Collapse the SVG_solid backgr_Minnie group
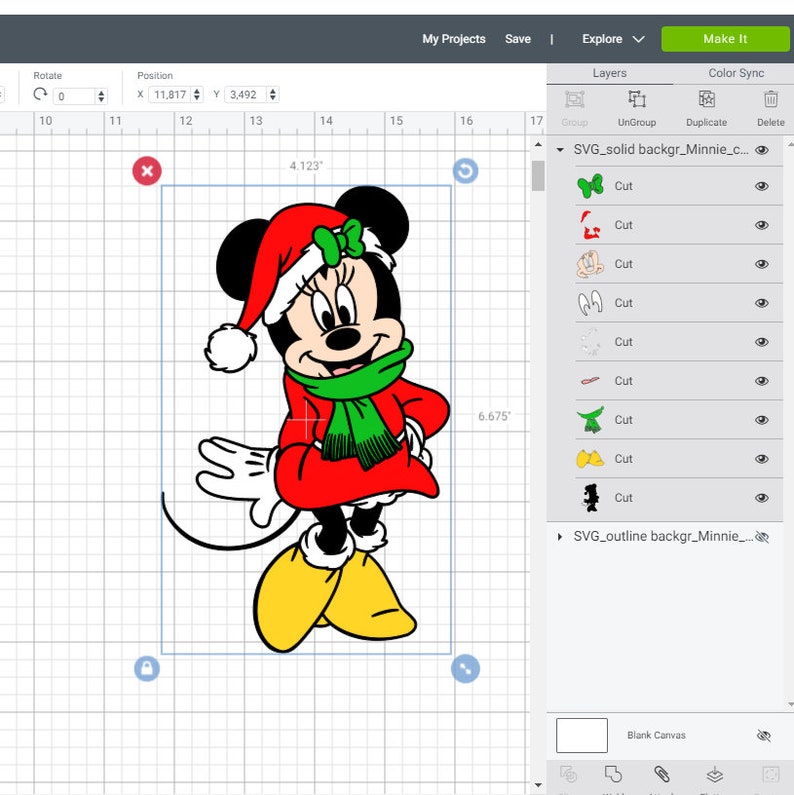794x795 pixels. [560, 150]
